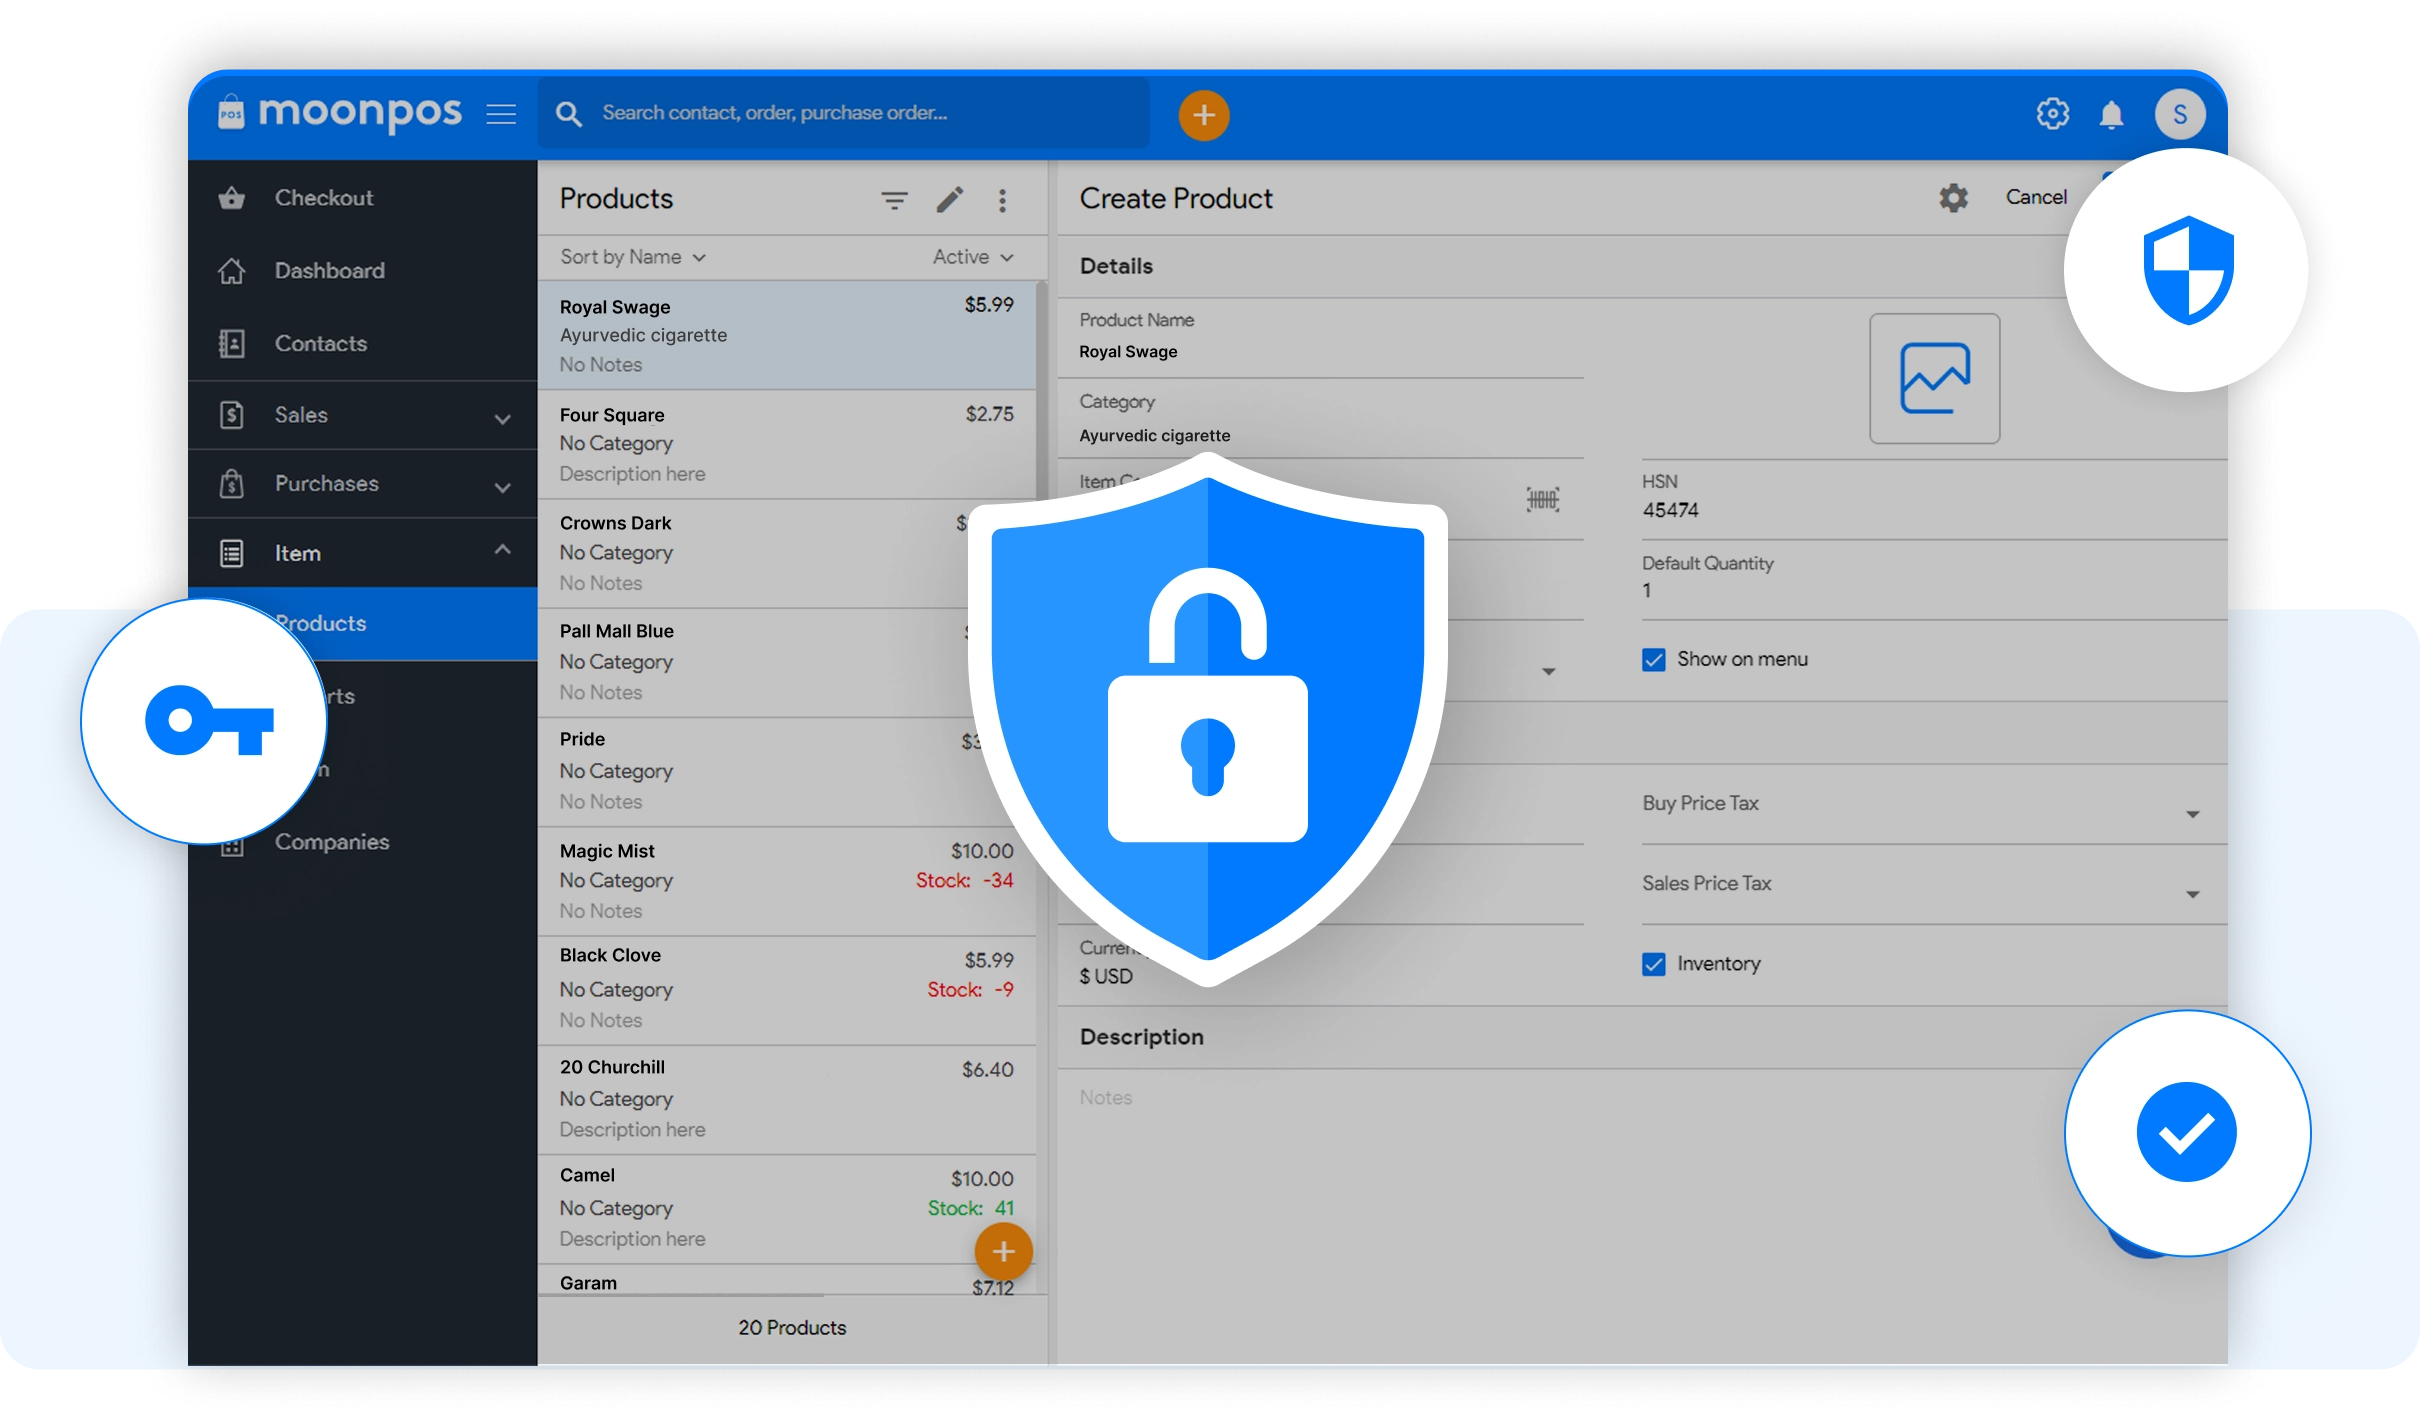Viewport: 2420px width, 1417px height.
Task: Open the Create Product gear settings icon
Action: 1953,198
